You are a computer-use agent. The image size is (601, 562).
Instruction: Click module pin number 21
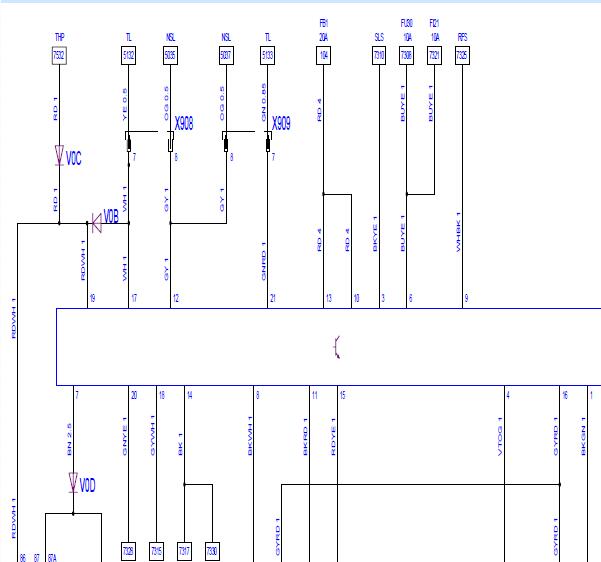click(x=273, y=298)
